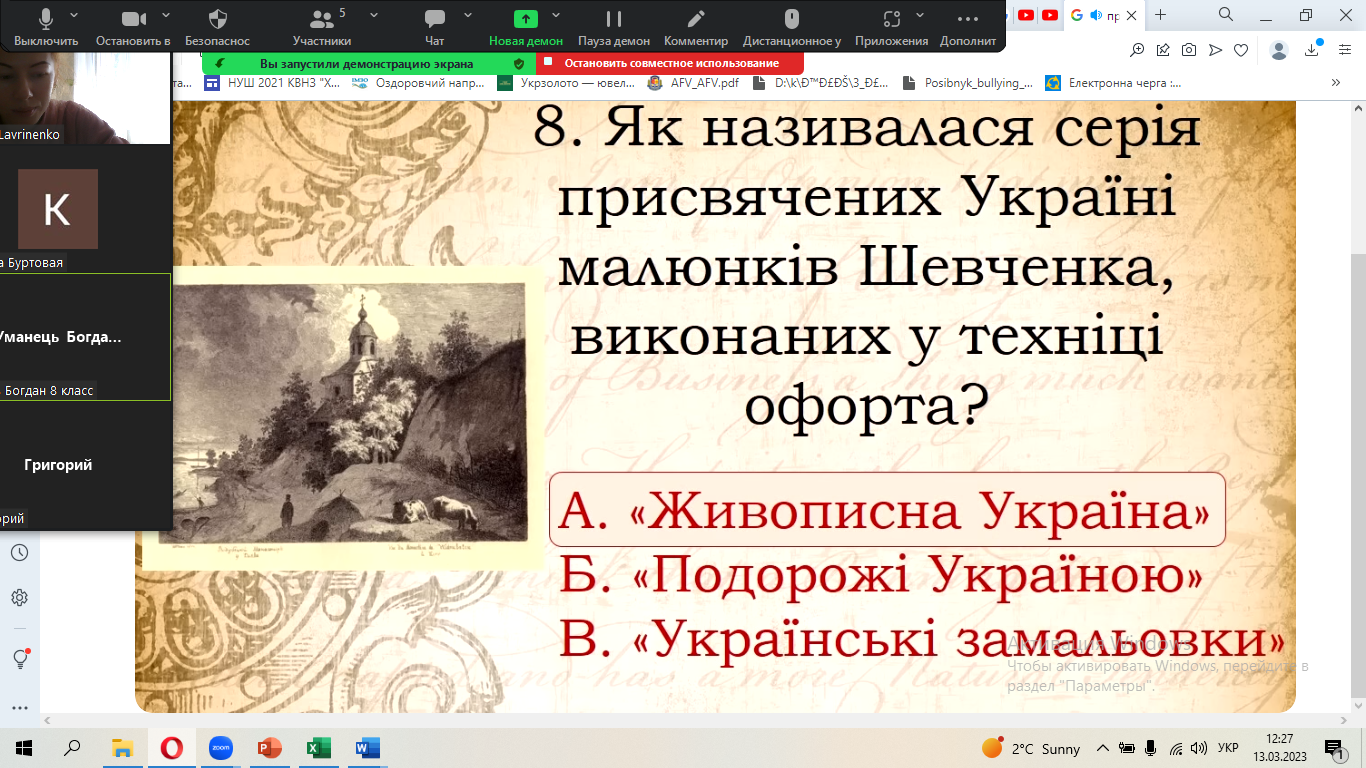Click the Shevchenko etching picture
Screen dimensions: 1366x768
tap(343, 417)
